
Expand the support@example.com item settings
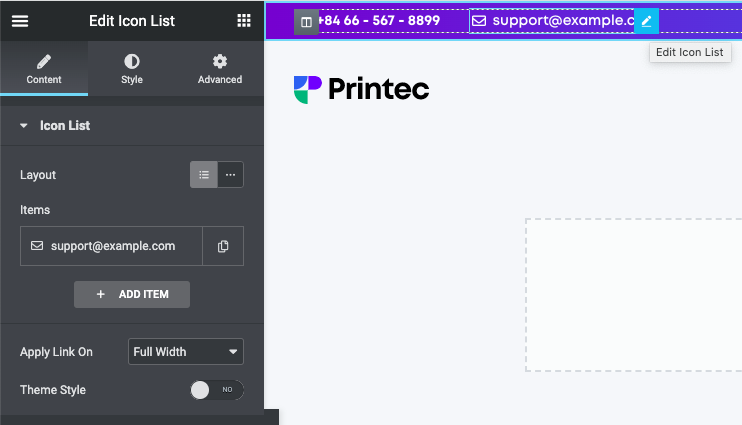(112, 246)
